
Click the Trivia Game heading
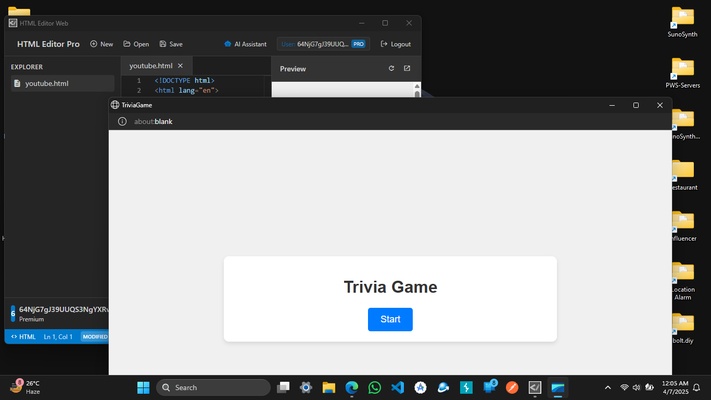pyautogui.click(x=390, y=287)
